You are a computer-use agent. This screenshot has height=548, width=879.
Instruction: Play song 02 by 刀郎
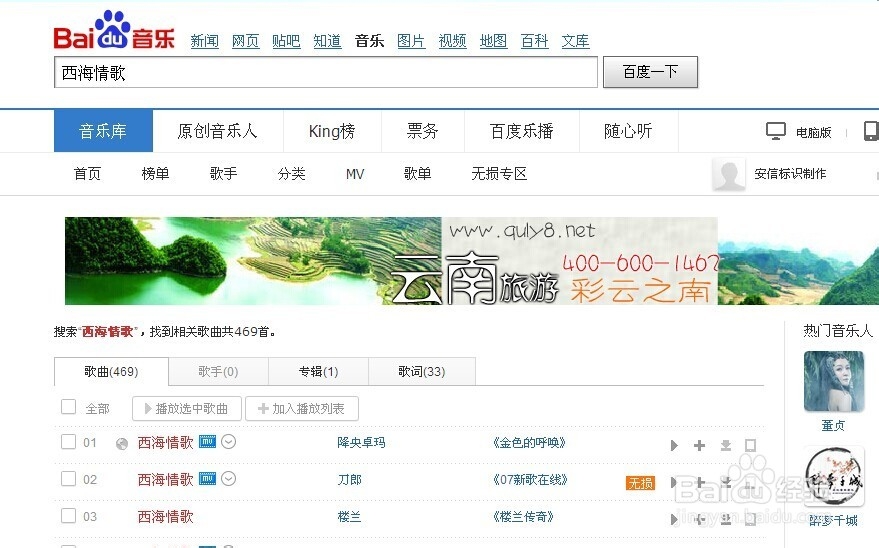click(674, 482)
